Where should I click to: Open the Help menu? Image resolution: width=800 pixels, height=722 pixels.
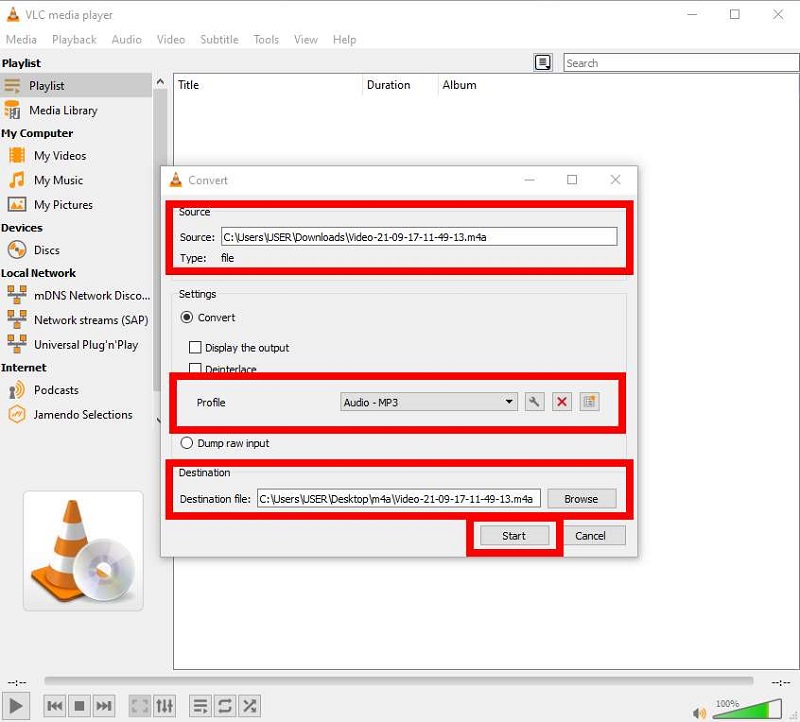point(344,39)
